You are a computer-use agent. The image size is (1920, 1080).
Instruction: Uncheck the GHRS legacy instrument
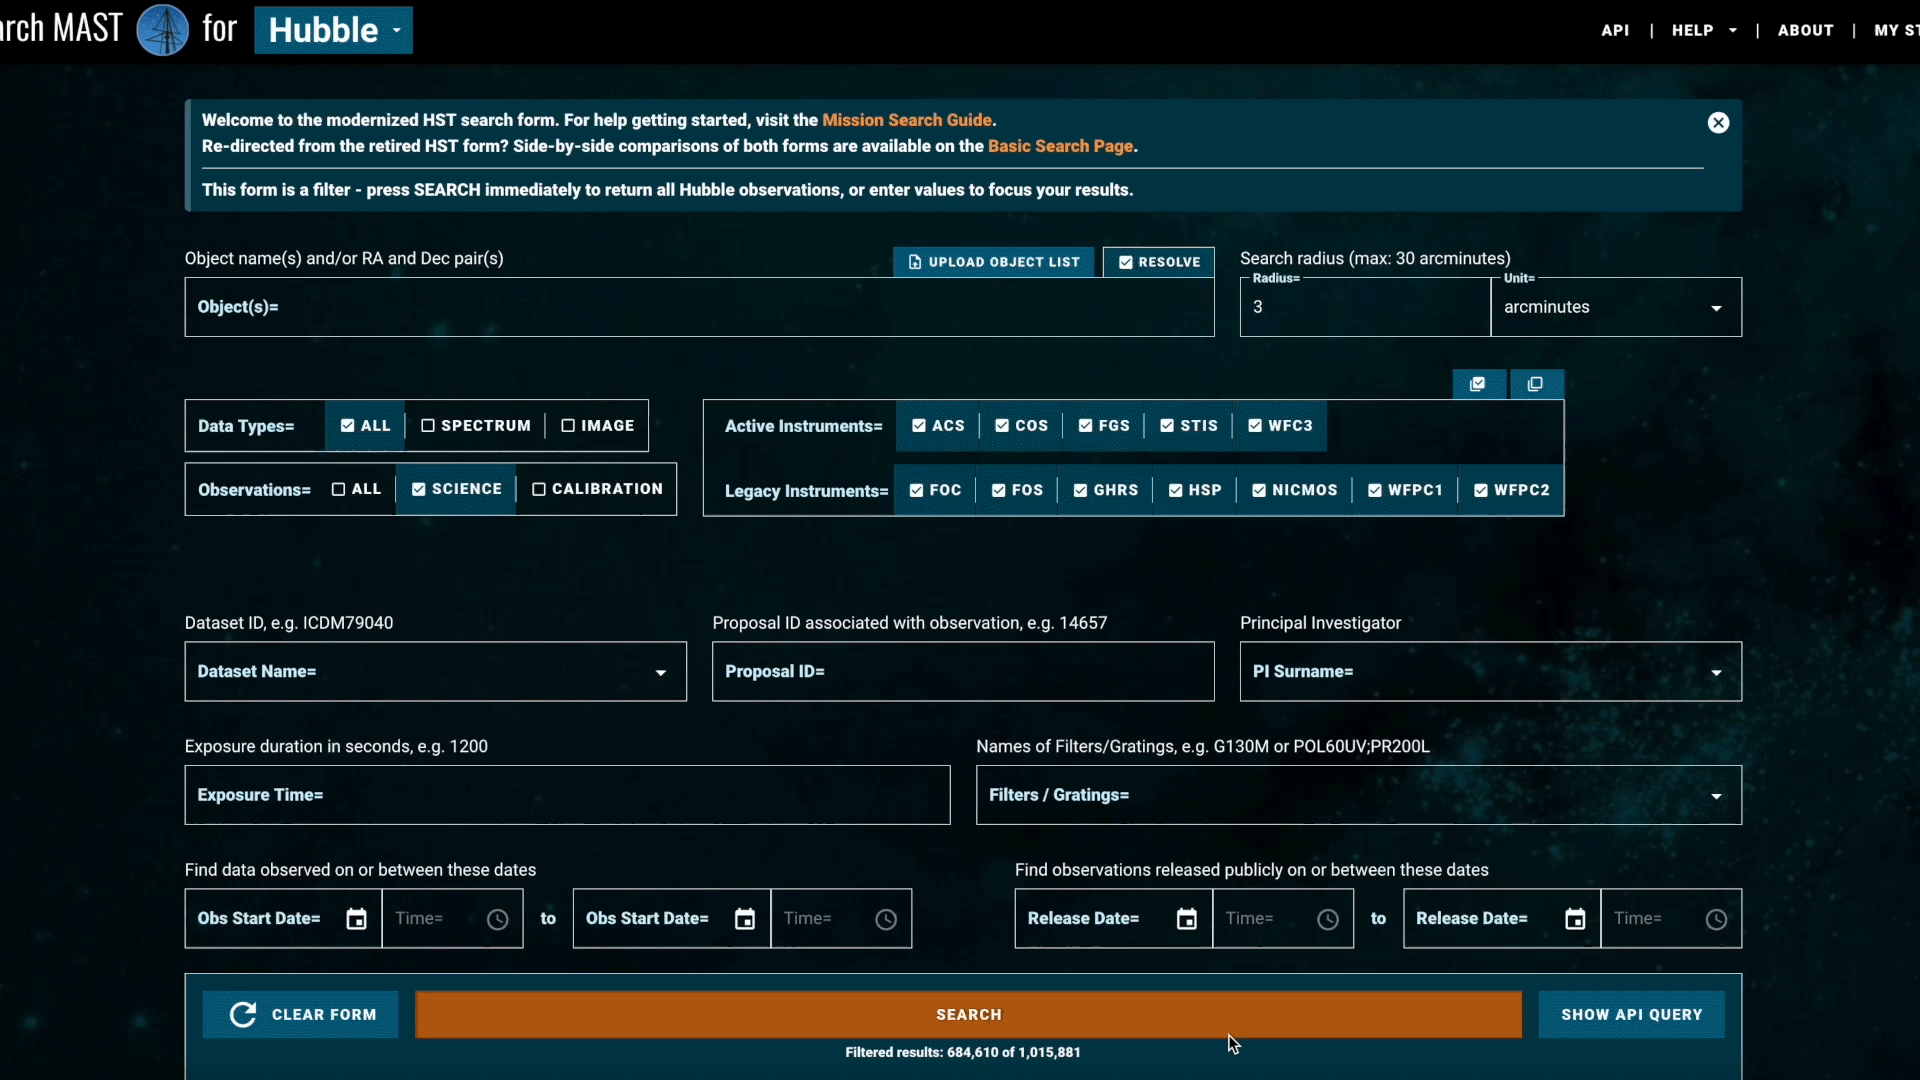click(1105, 490)
